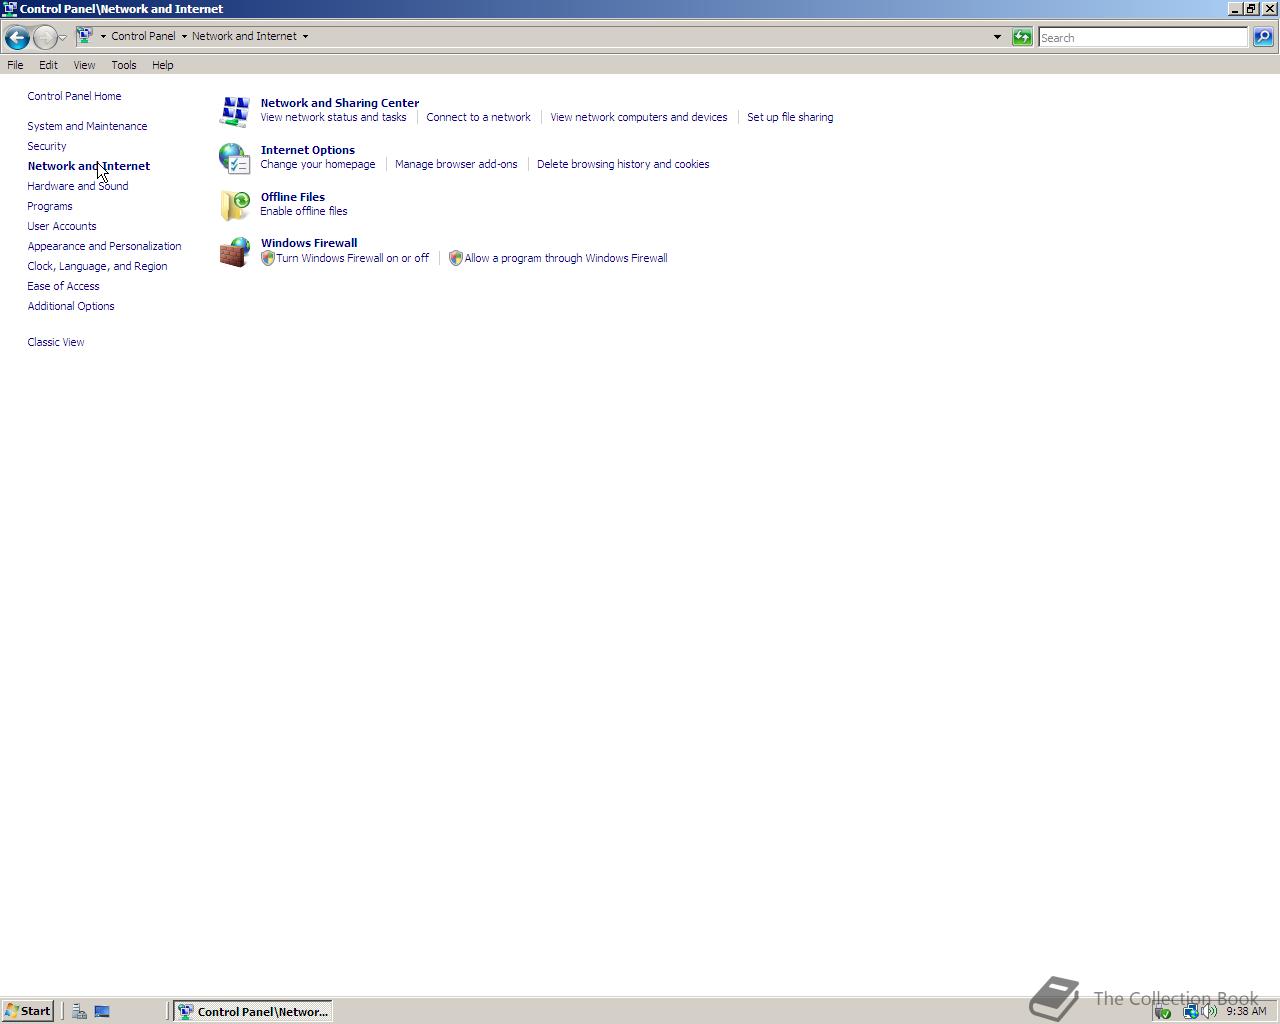Open Network and Sharing Center heading link

tap(340, 103)
